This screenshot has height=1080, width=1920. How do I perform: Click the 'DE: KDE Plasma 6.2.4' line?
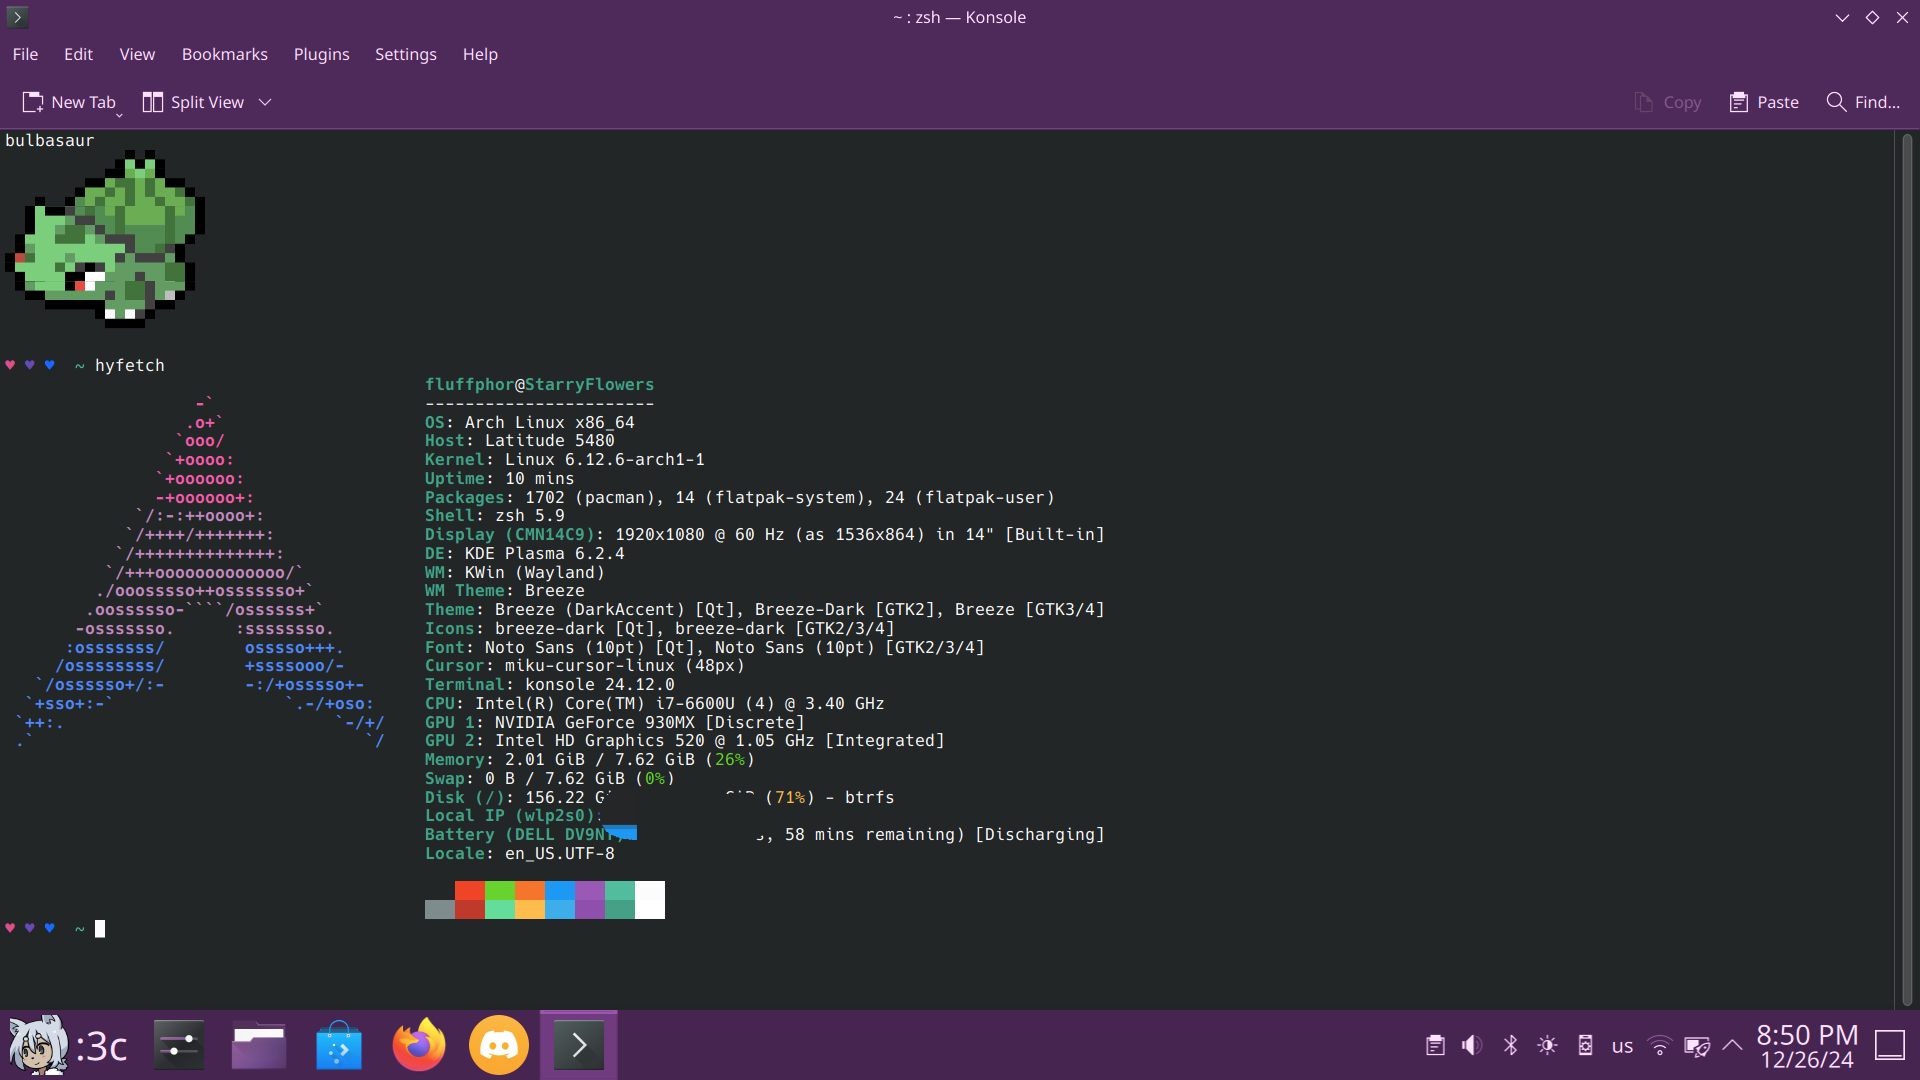click(x=525, y=554)
